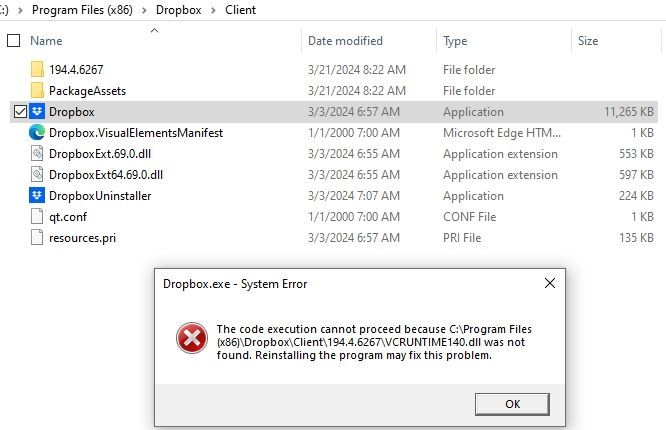Close the Dropbox.exe System Error dialog
The image size is (666, 430).
point(549,284)
